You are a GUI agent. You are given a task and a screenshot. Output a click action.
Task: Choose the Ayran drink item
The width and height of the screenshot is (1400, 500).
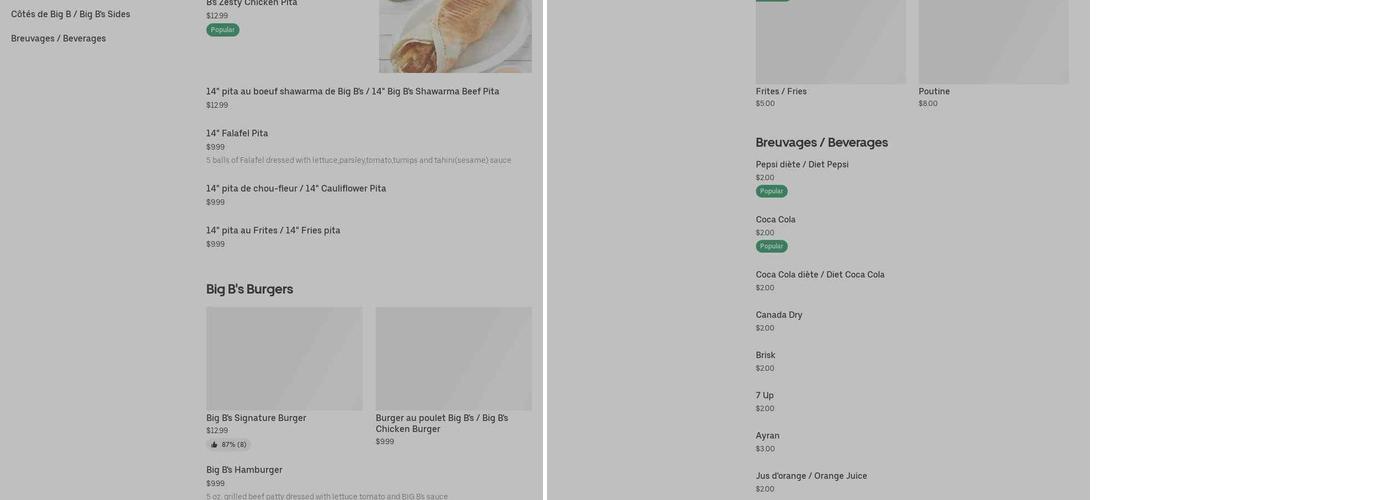click(x=768, y=436)
